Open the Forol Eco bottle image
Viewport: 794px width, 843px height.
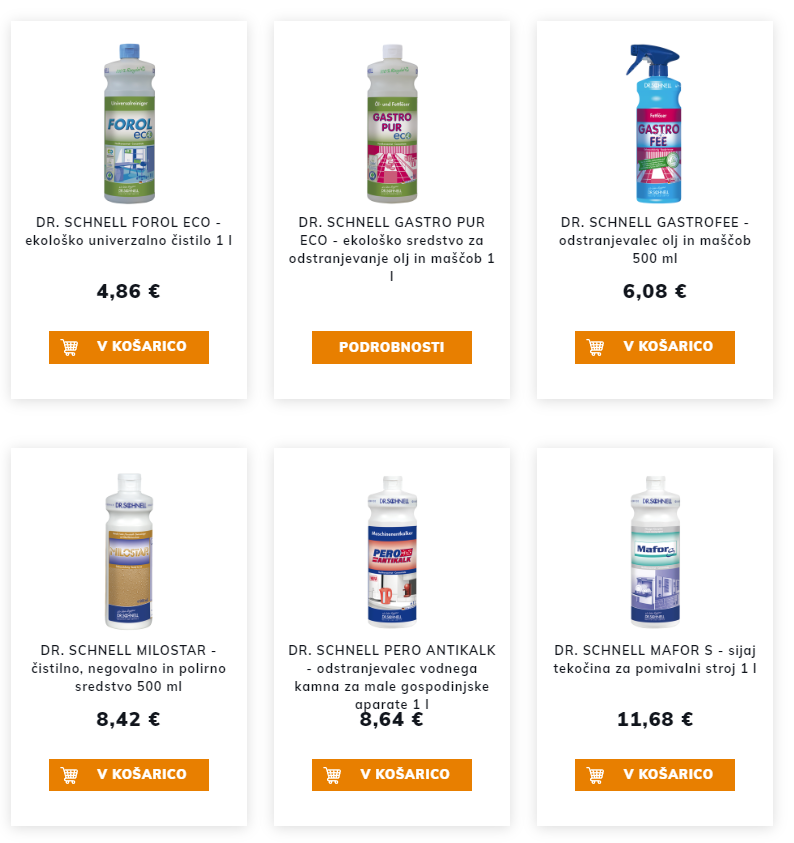click(129, 122)
